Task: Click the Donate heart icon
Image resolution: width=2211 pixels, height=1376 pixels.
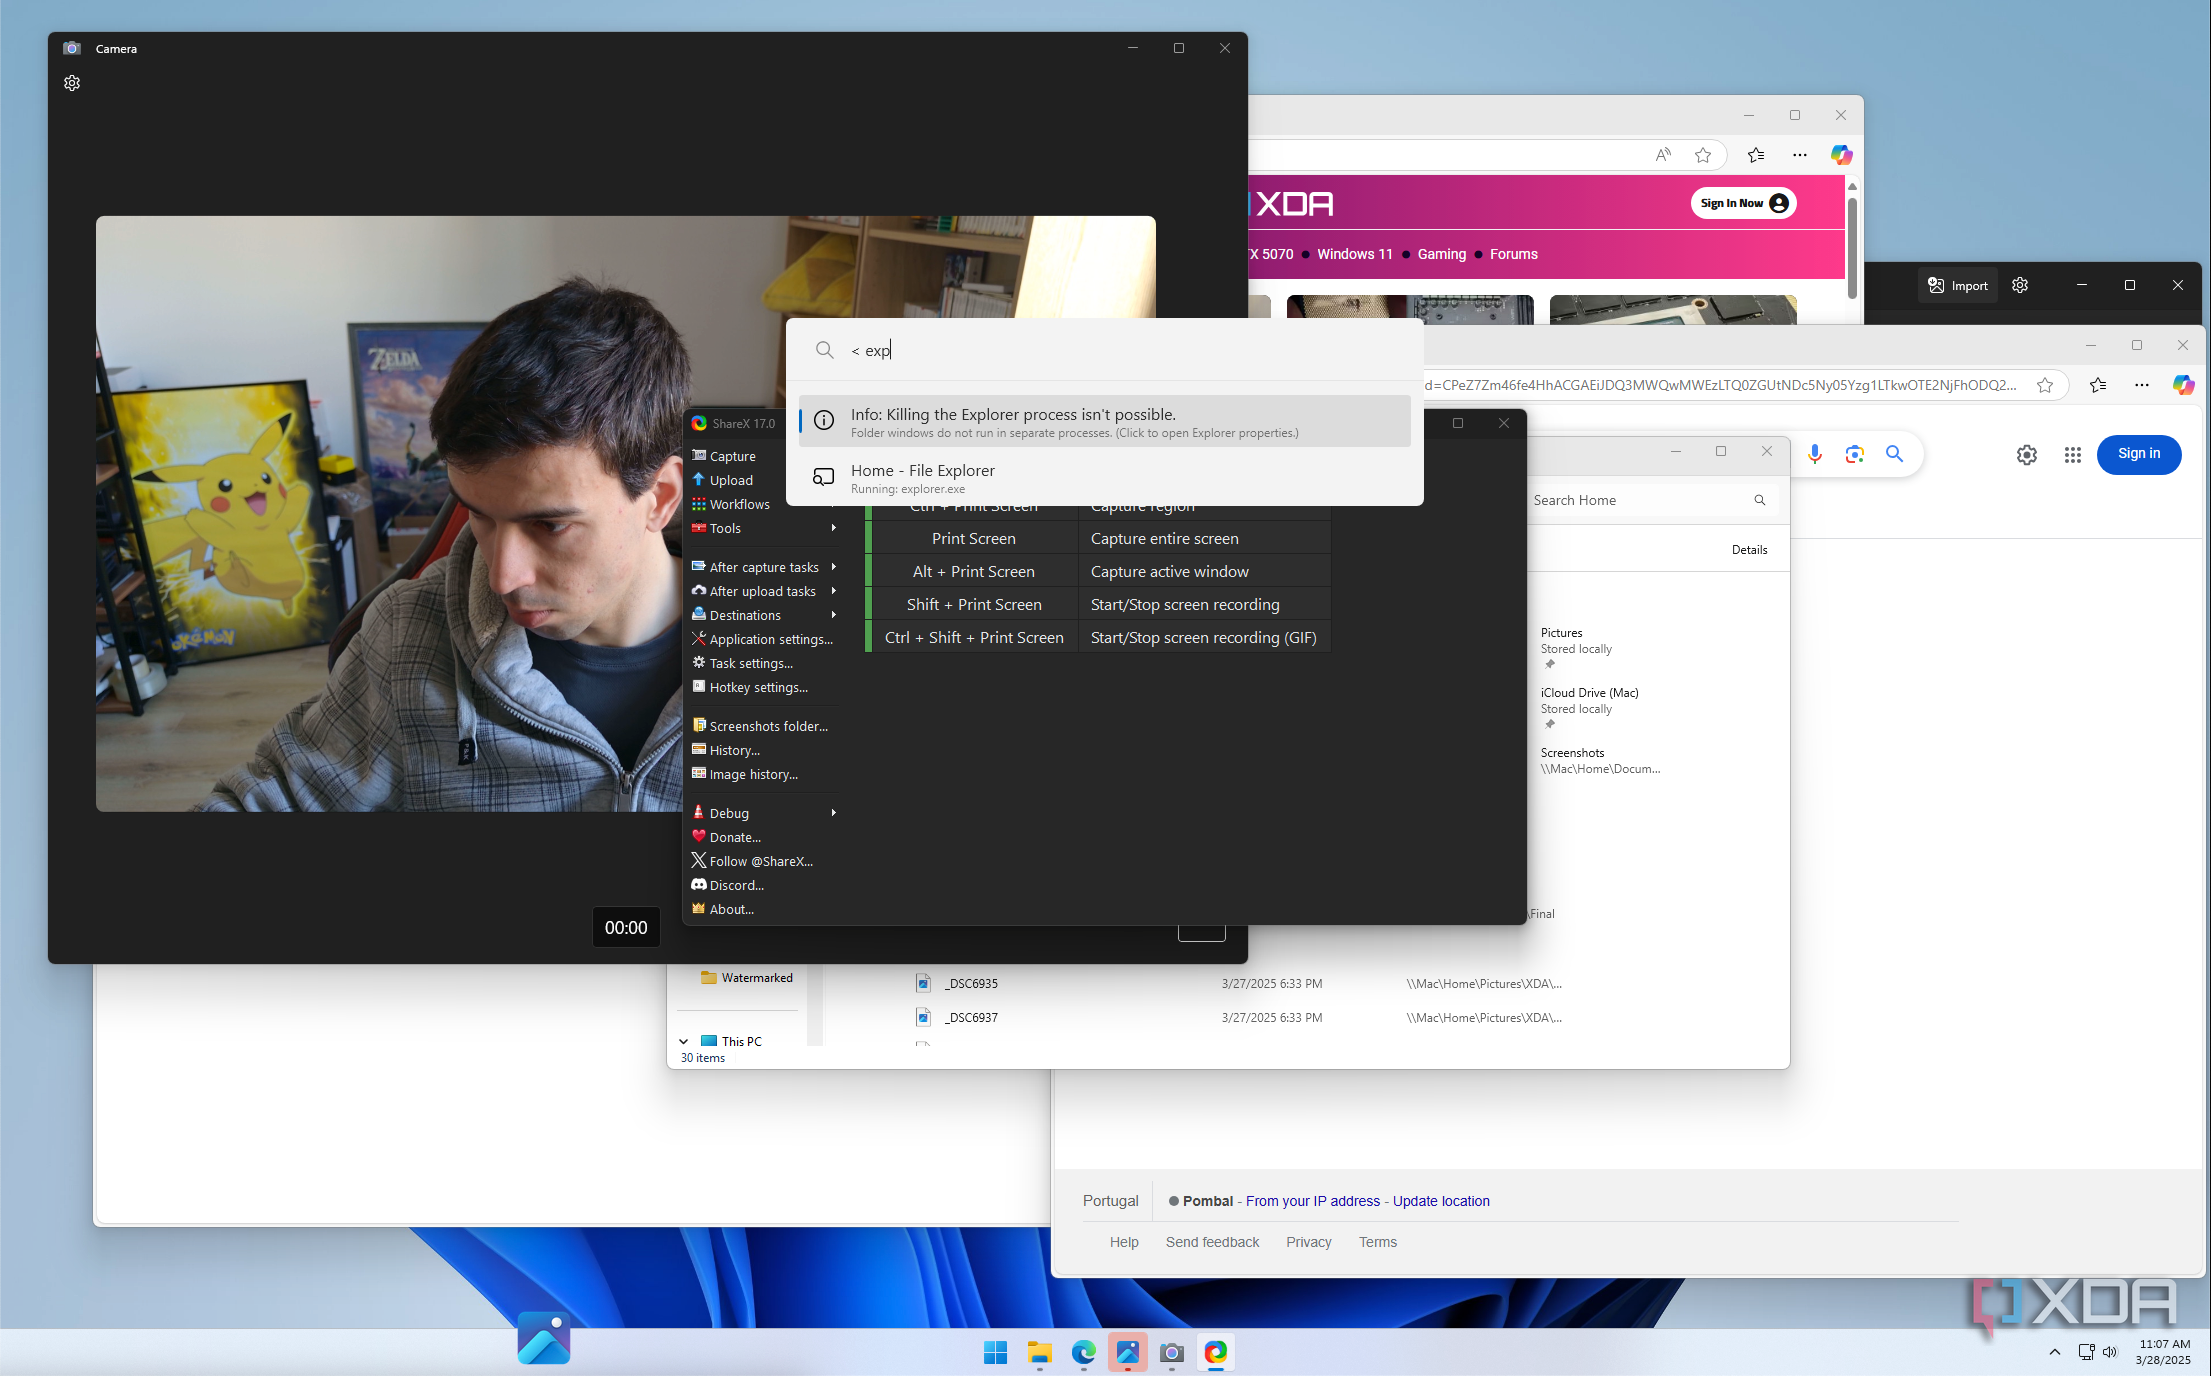Action: [699, 836]
